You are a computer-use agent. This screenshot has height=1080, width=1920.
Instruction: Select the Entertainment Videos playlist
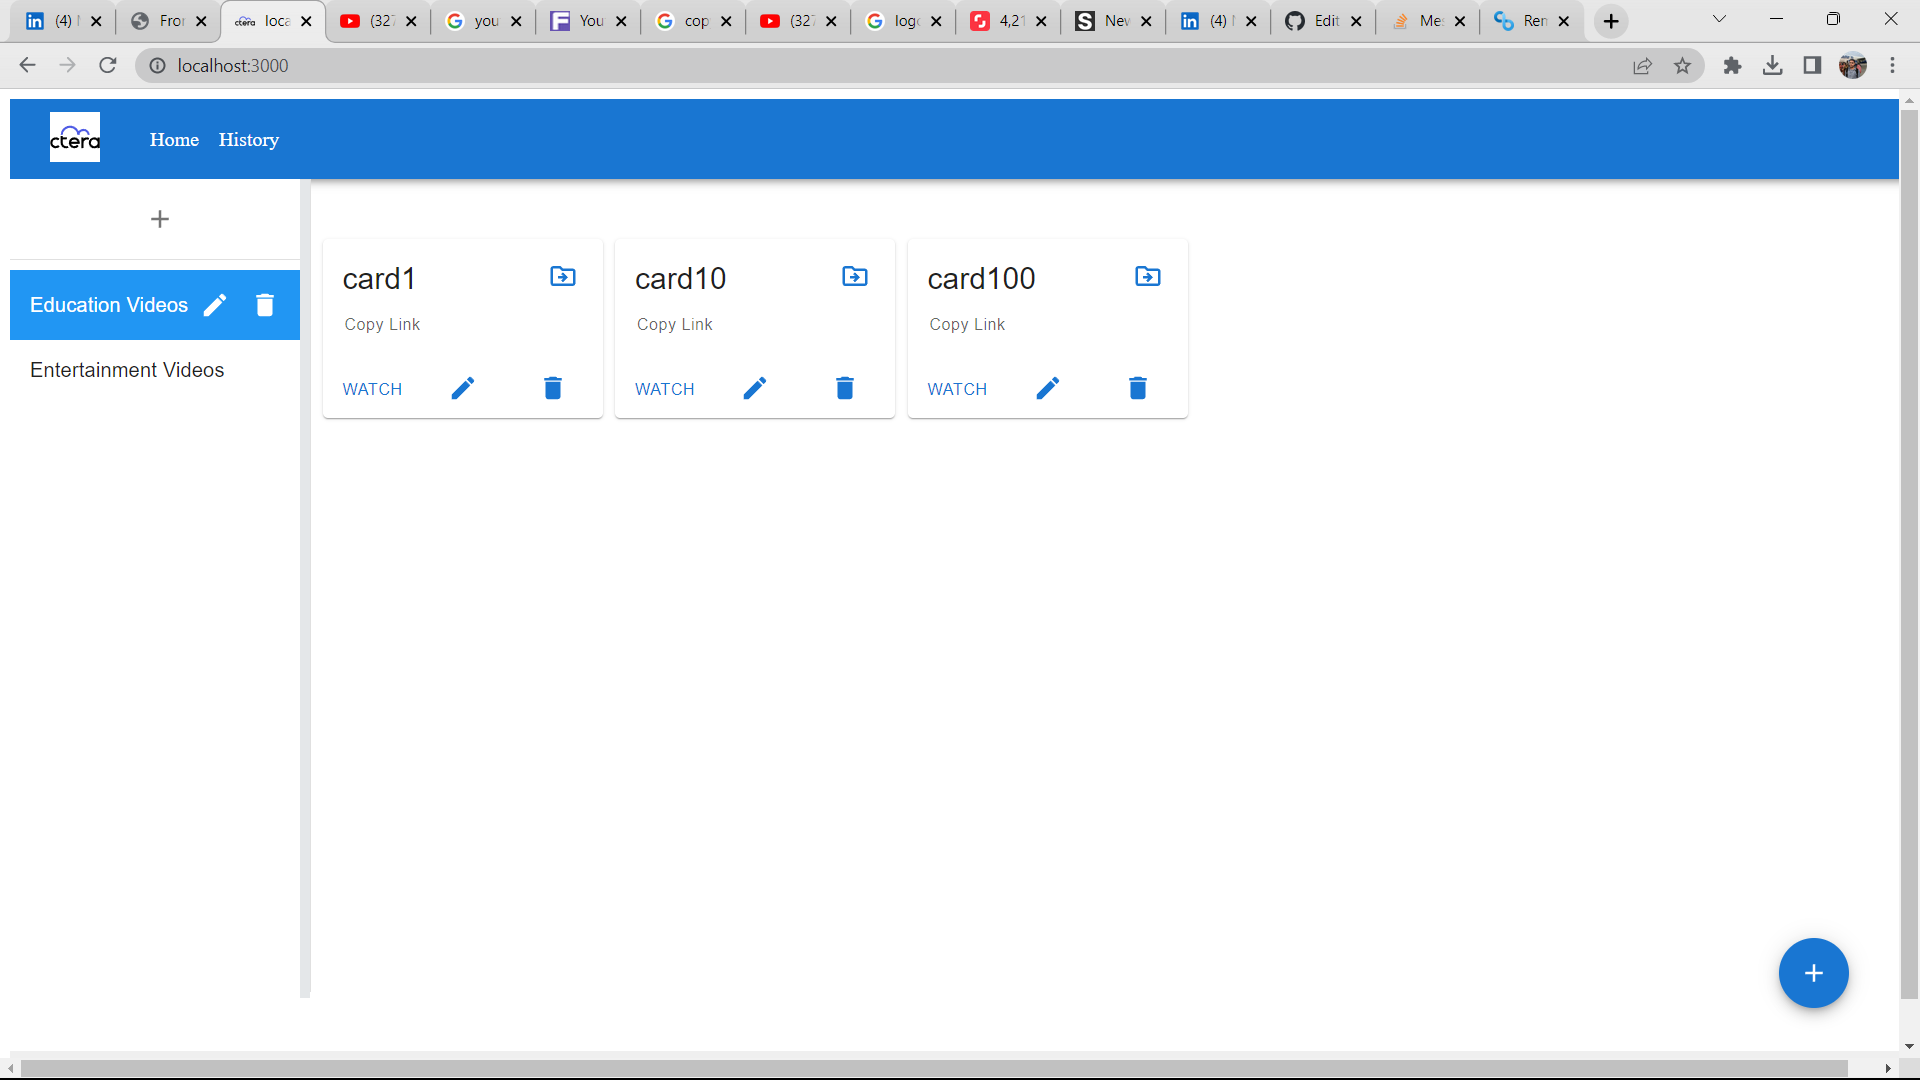[126, 370]
